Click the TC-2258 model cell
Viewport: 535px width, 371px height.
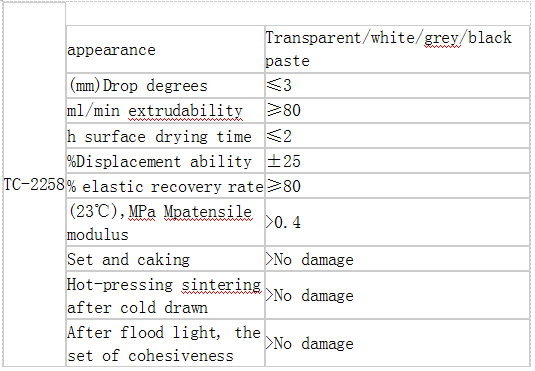(34, 185)
